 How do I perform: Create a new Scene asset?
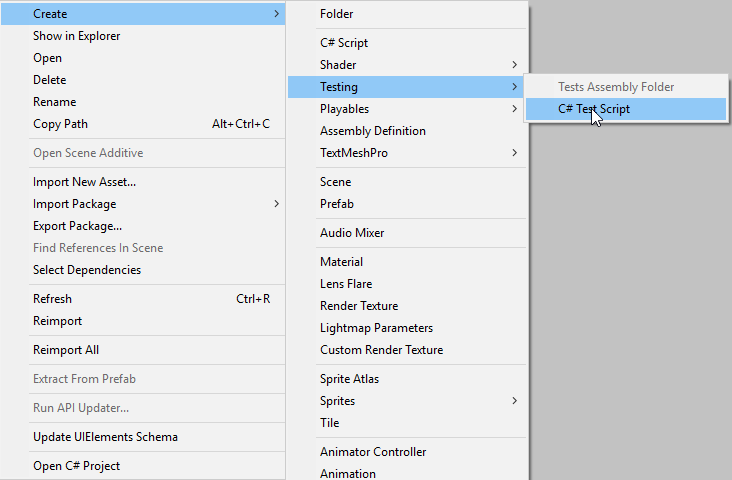(407, 182)
